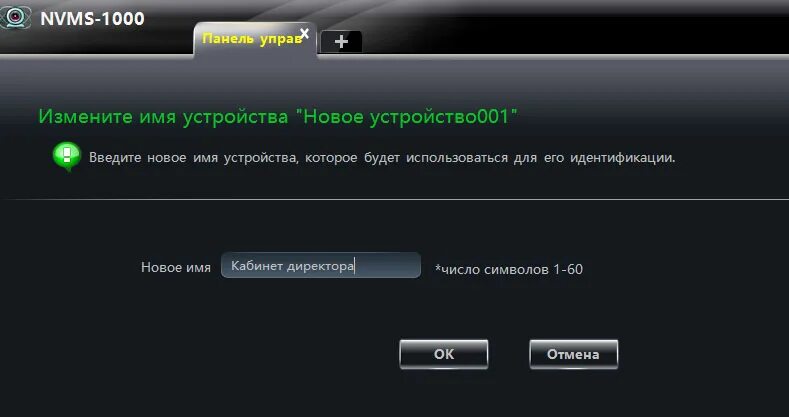Confirm the new device name with OK
789x417 pixels.
coord(443,354)
